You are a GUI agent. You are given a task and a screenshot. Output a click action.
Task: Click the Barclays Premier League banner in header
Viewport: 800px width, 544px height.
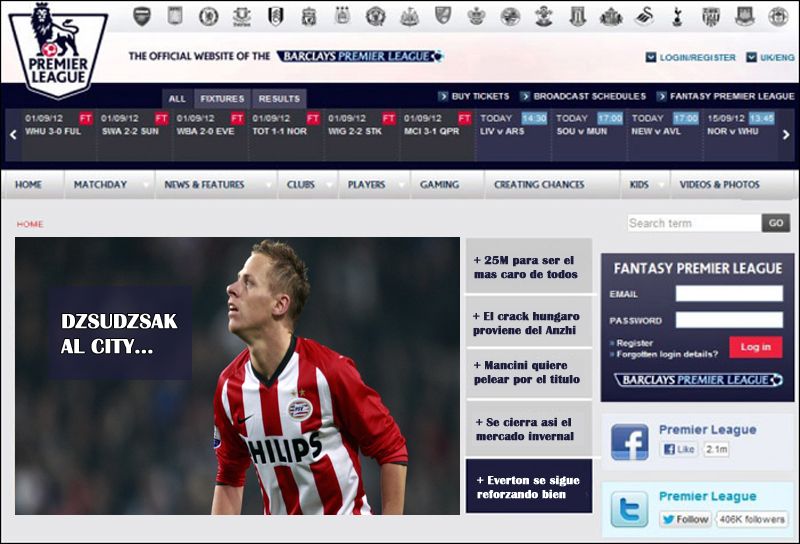pyautogui.click(x=360, y=56)
